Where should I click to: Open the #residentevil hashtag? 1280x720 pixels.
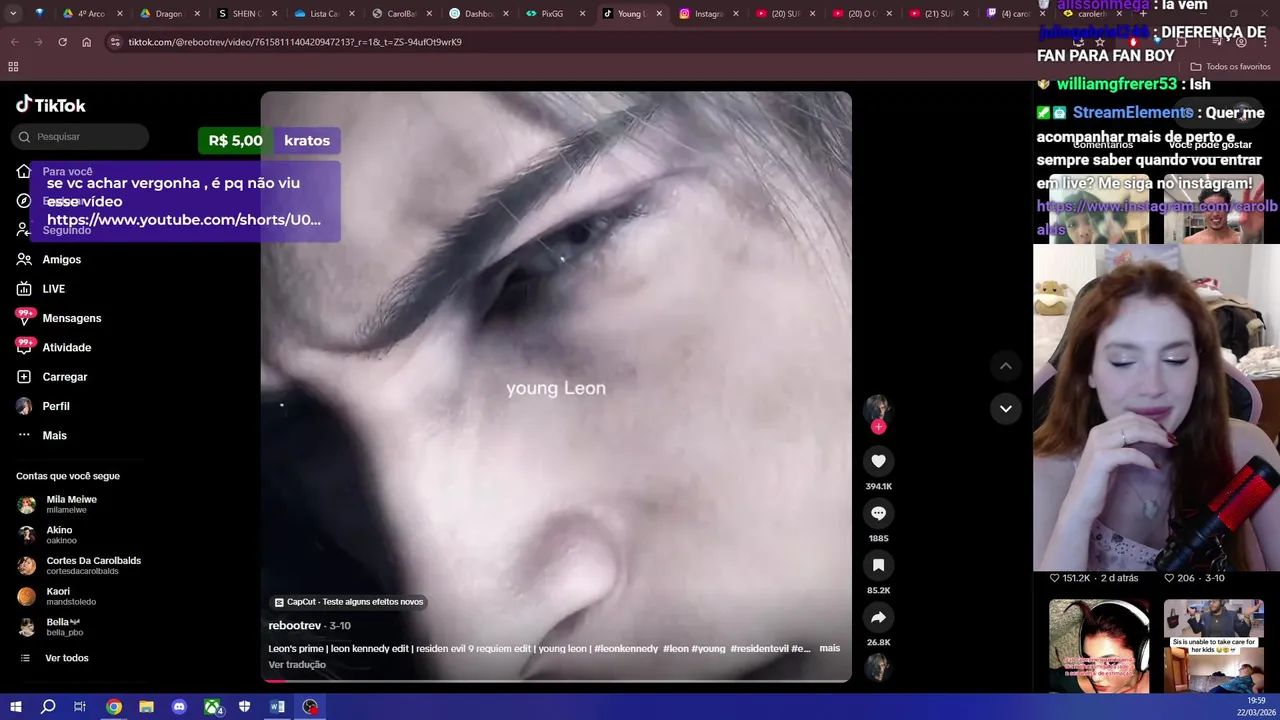[759, 649]
